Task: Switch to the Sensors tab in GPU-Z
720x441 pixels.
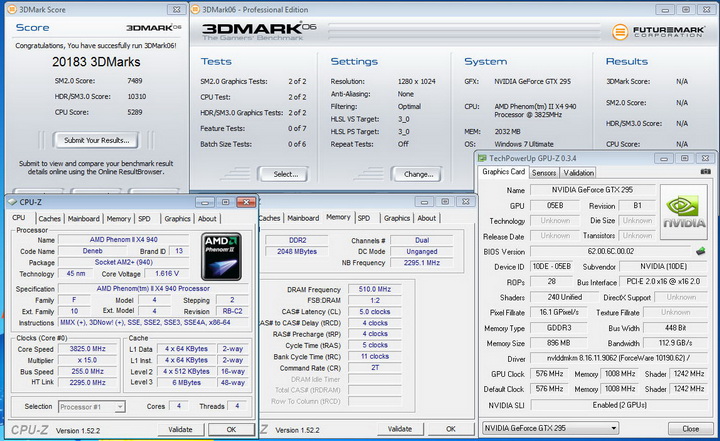Action: pyautogui.click(x=544, y=173)
